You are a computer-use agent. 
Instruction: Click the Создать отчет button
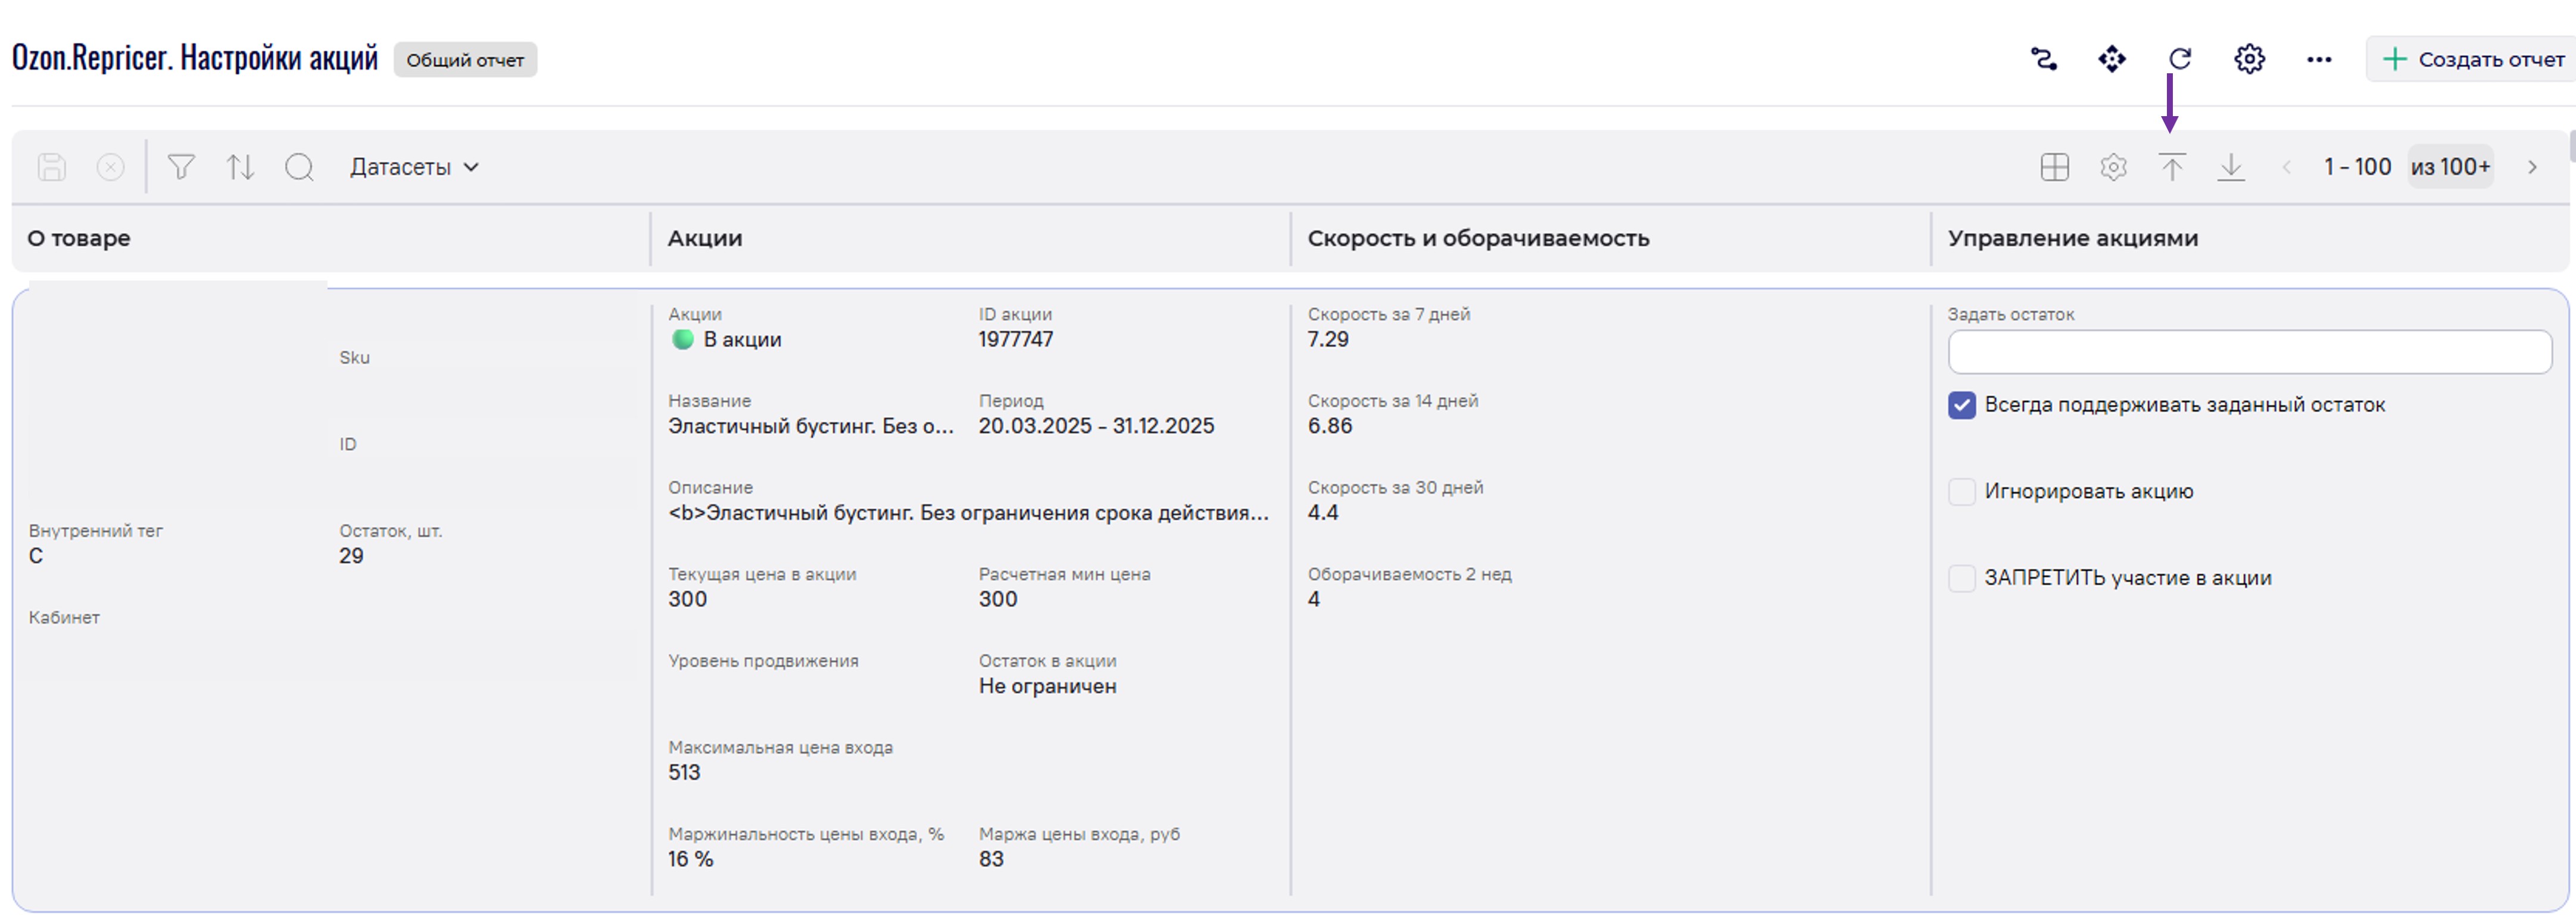click(2473, 59)
